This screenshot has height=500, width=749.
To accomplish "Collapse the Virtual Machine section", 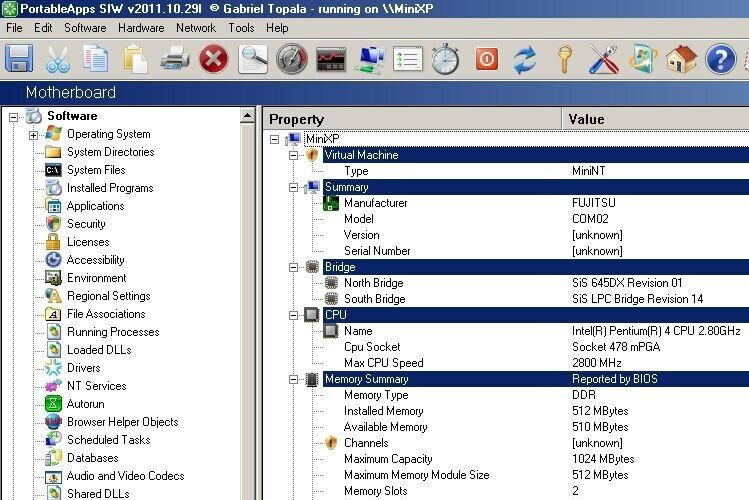I will pos(293,155).
